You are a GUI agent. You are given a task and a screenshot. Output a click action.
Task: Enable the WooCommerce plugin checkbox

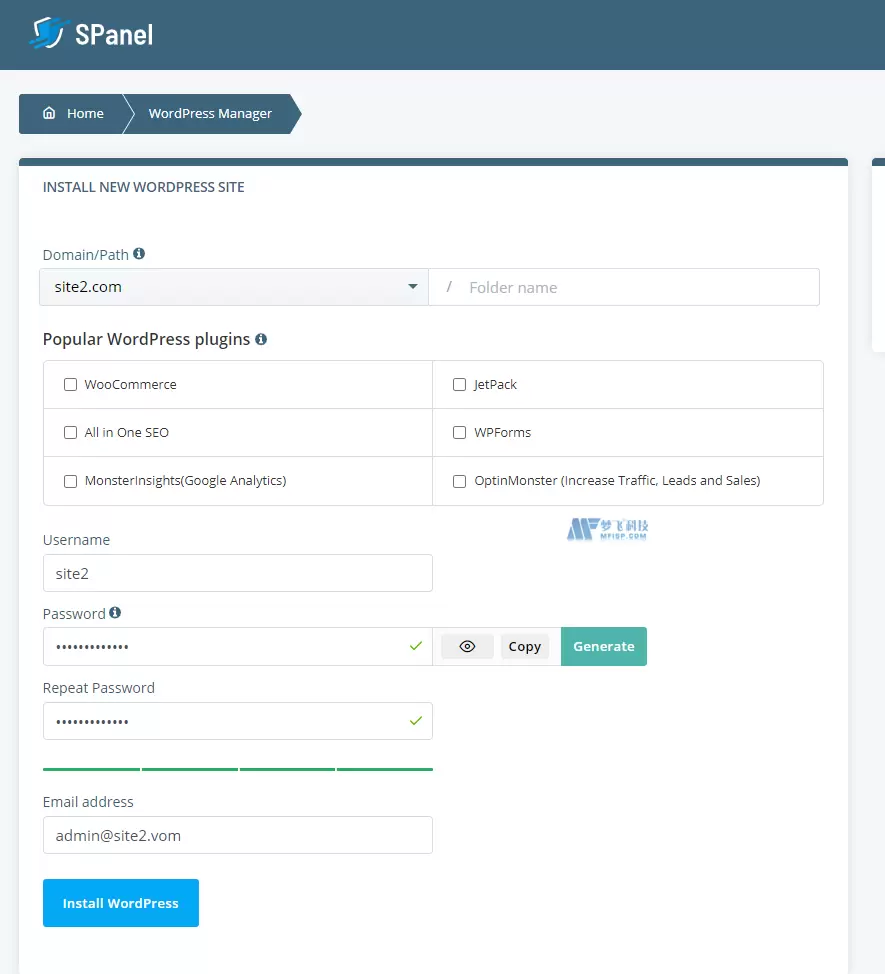pos(70,385)
